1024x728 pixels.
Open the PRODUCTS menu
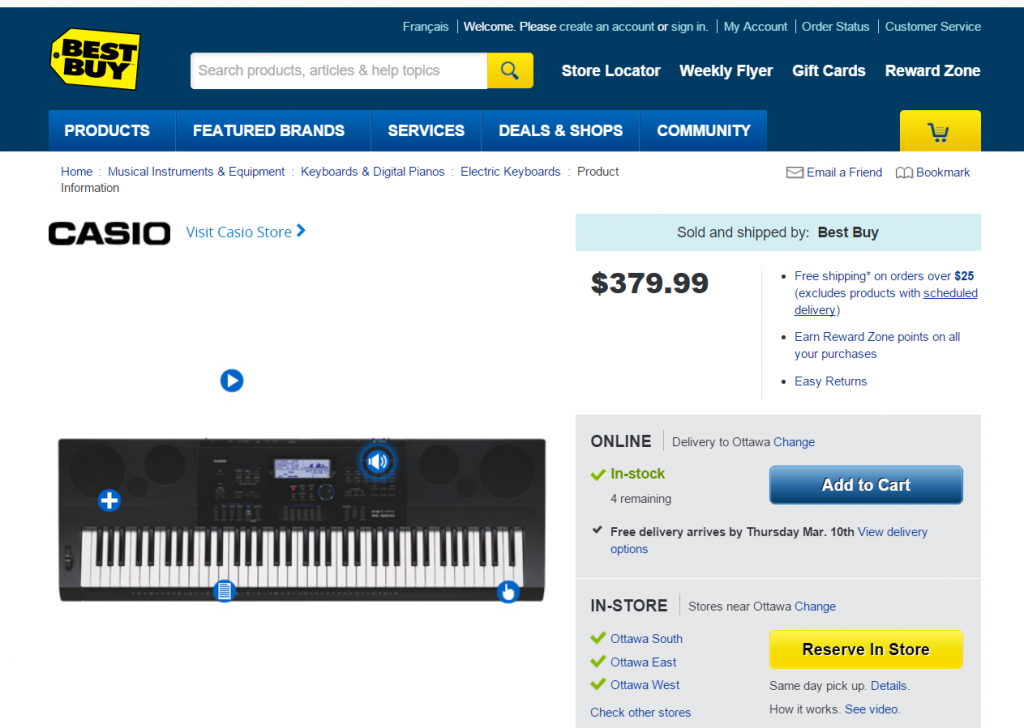[107, 131]
